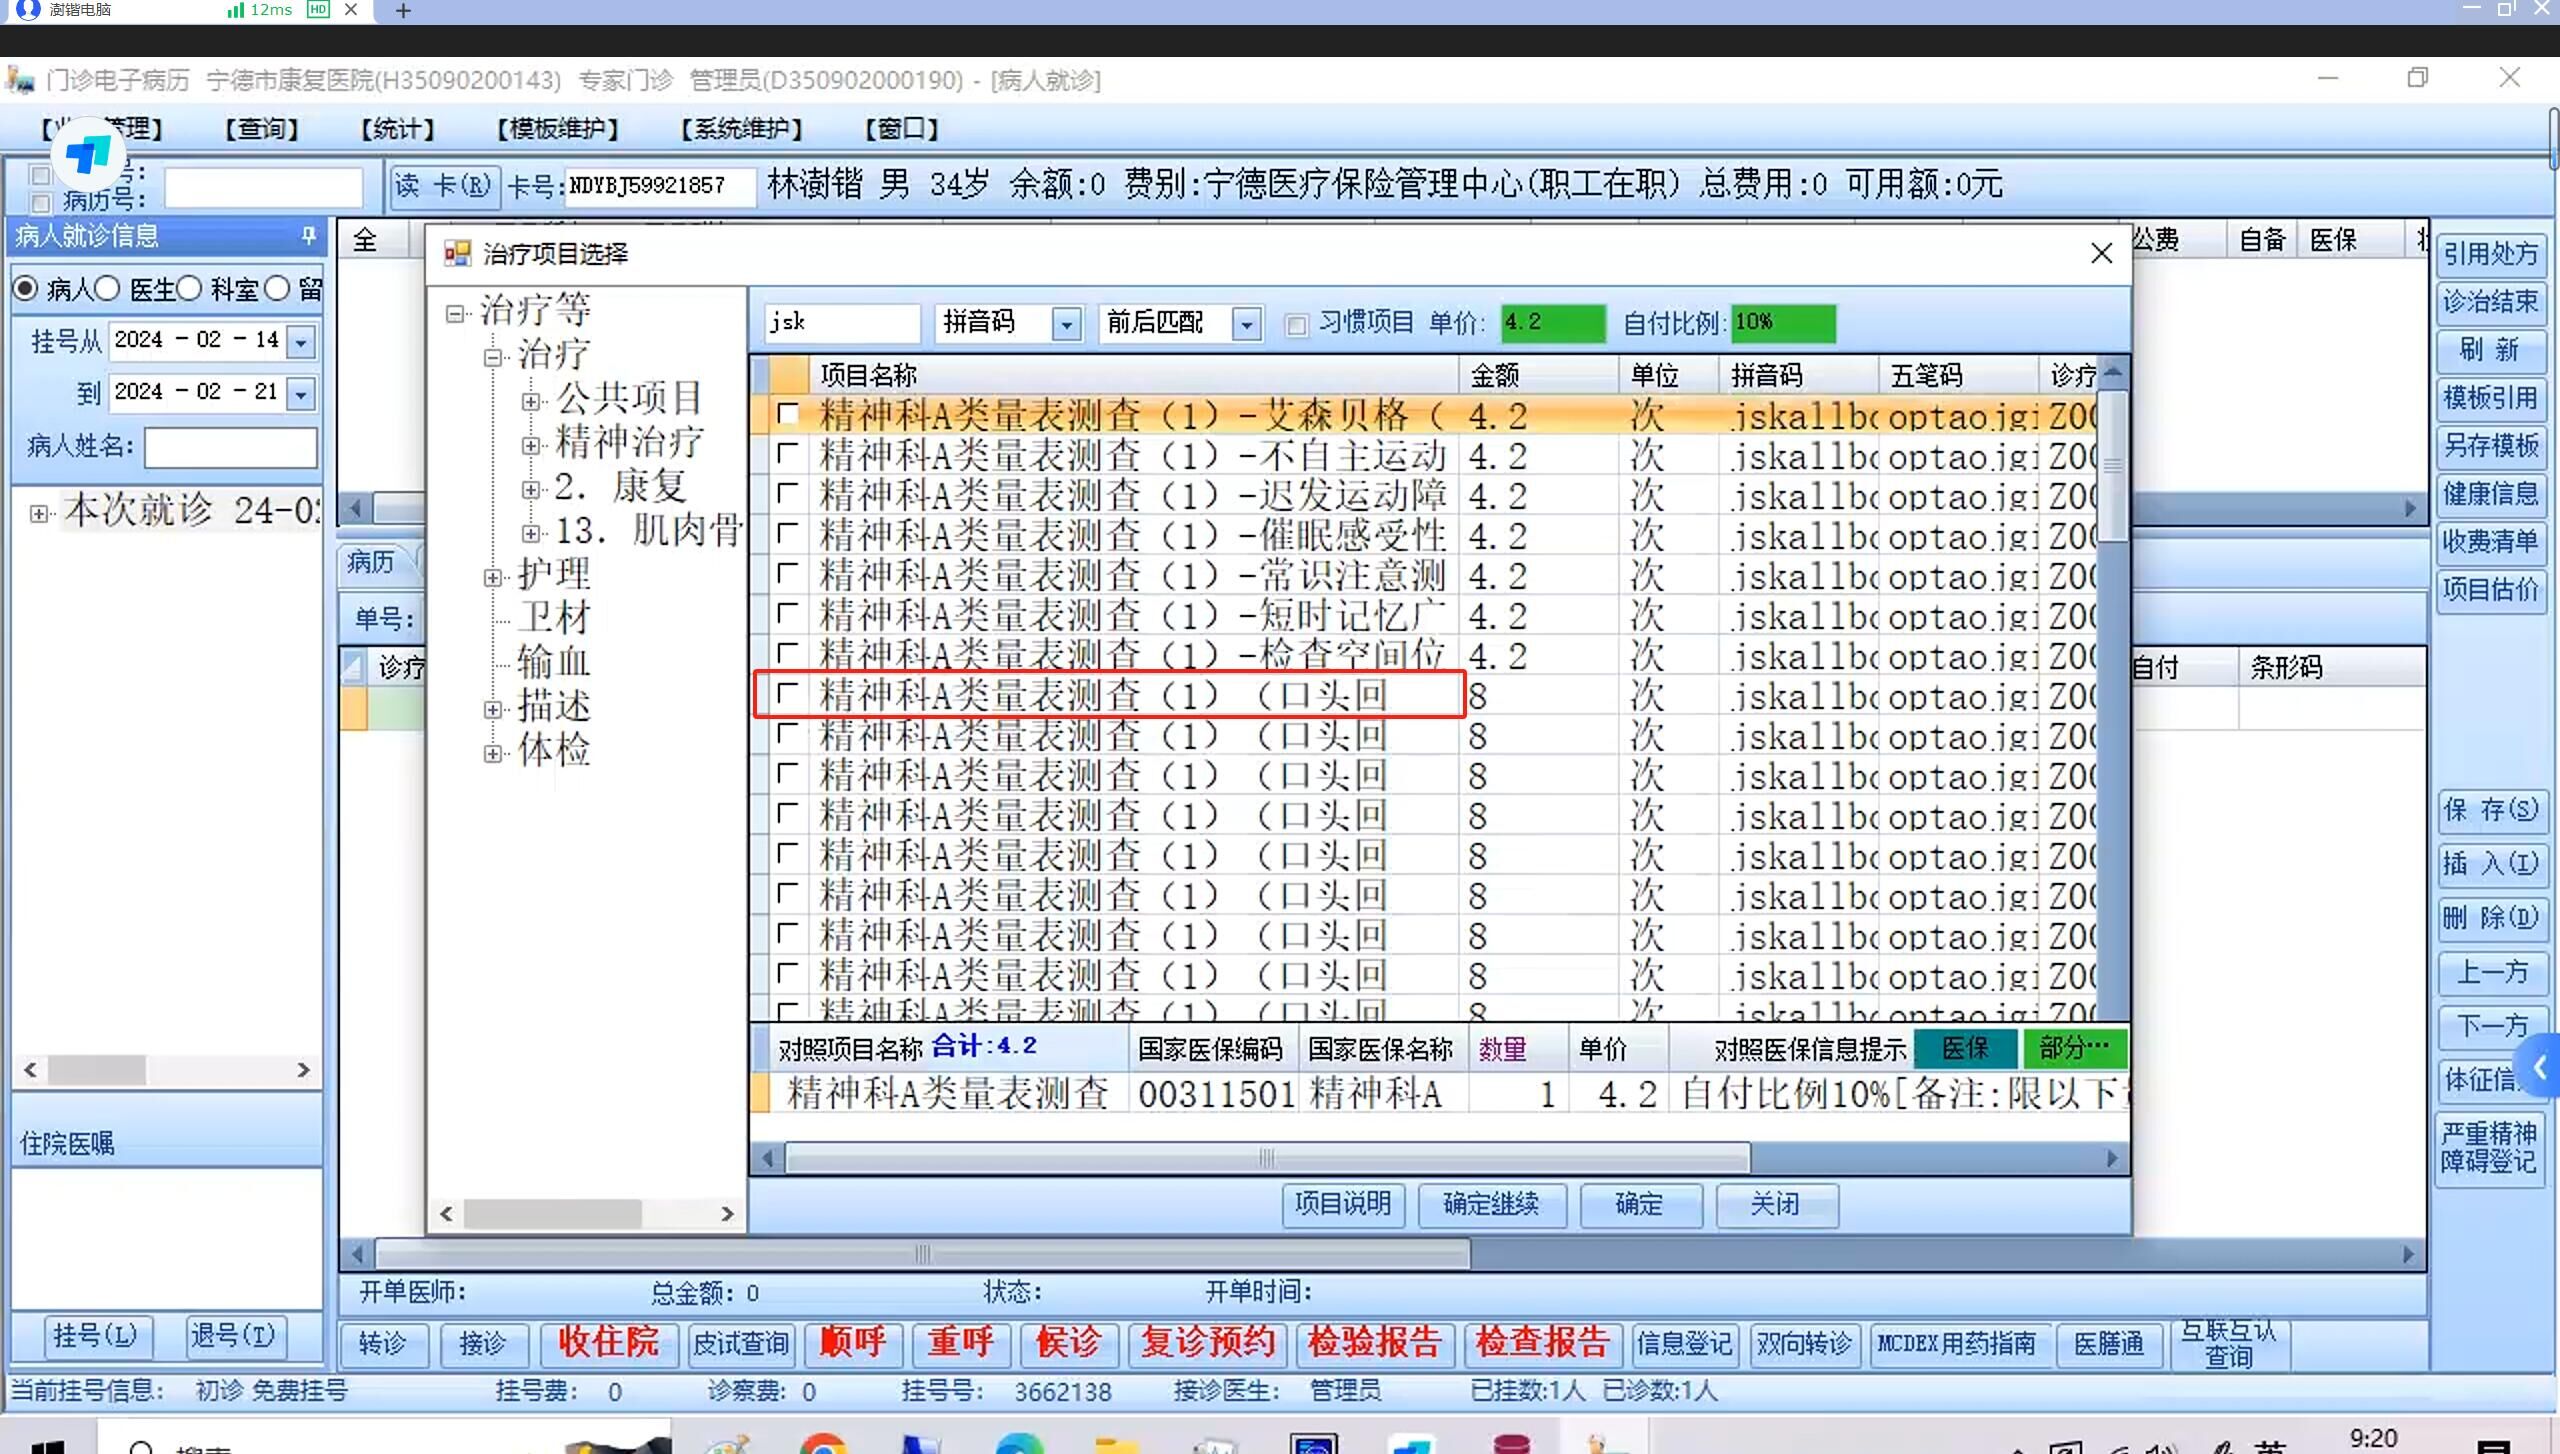Image resolution: width=2560 pixels, height=1454 pixels.
Task: Click the green 自付比例 10% field
Action: tap(1783, 323)
